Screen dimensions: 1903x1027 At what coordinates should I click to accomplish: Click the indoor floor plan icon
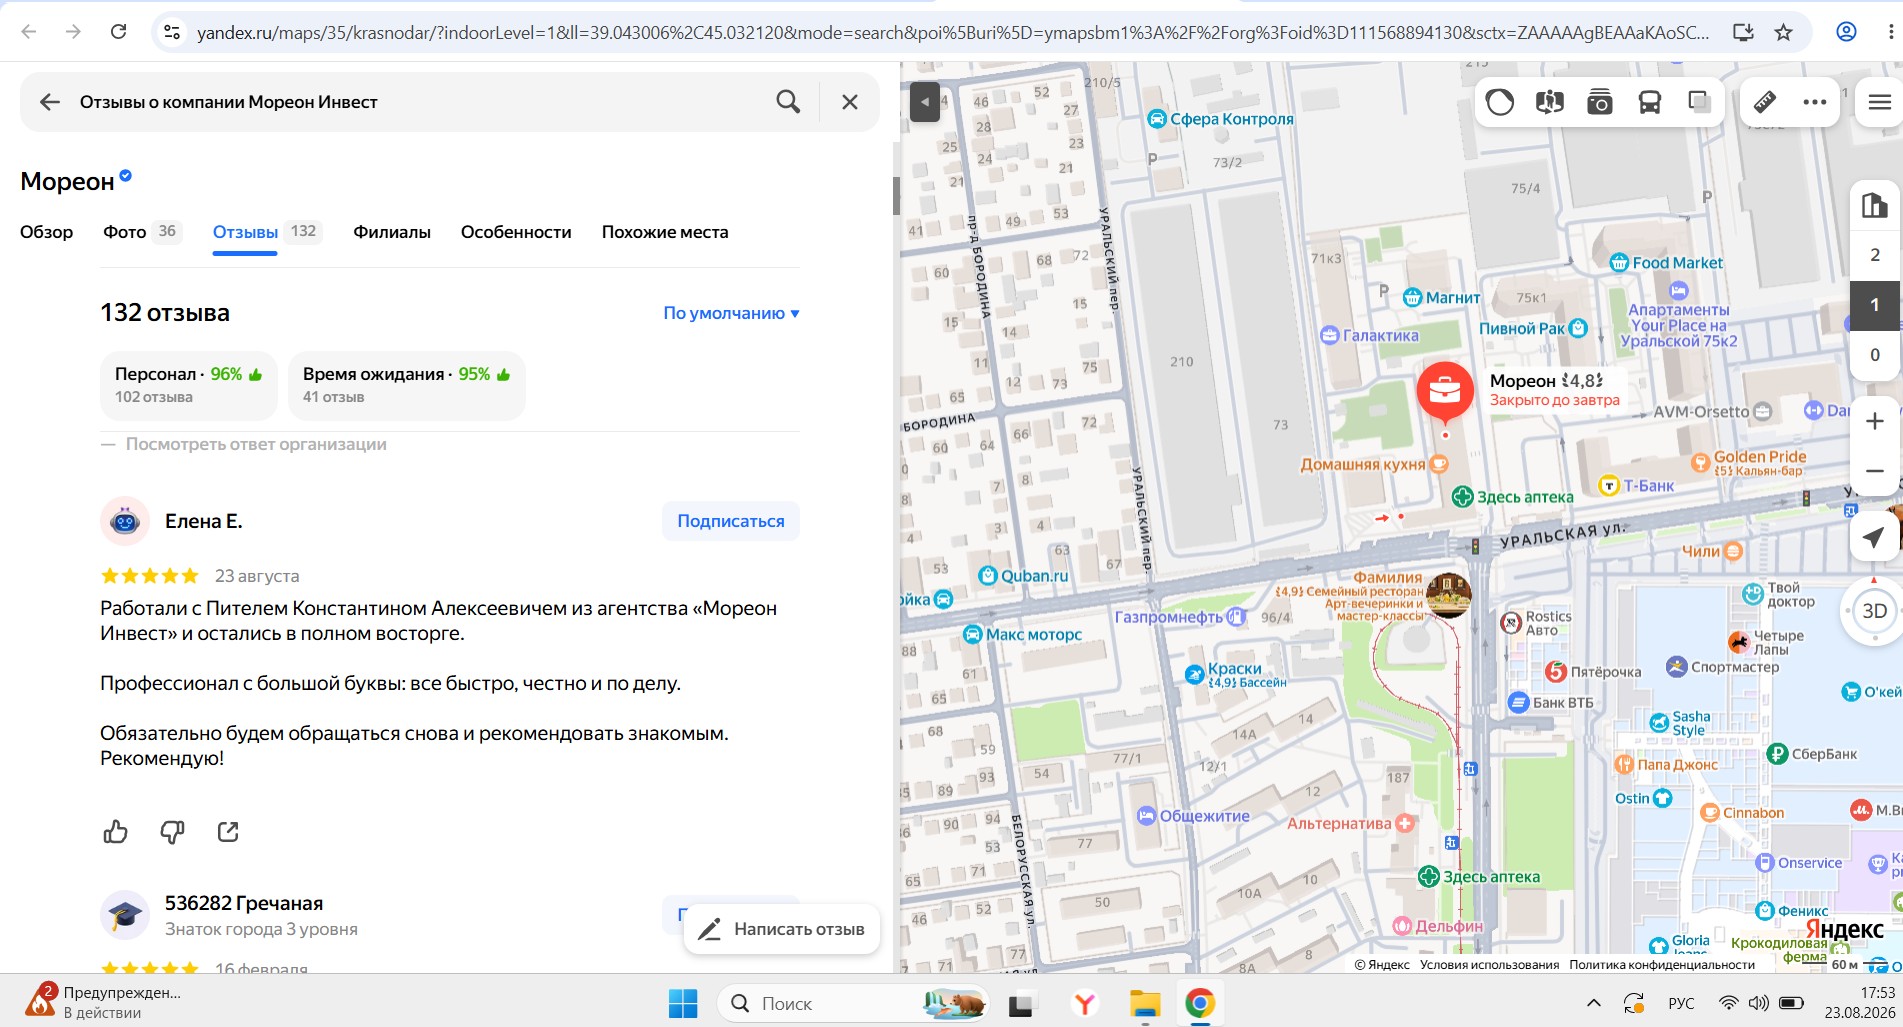click(x=1875, y=205)
